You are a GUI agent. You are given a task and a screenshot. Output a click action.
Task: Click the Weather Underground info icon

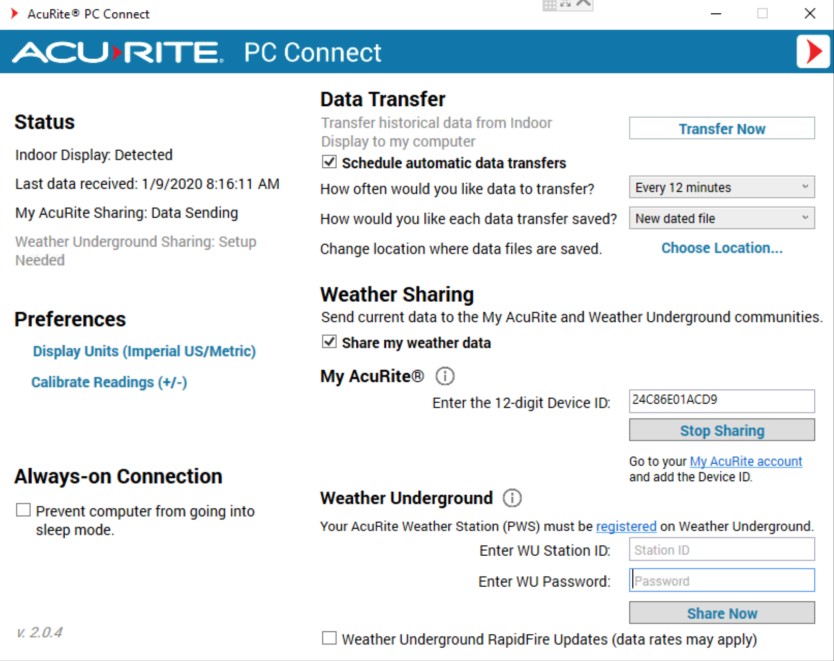click(512, 498)
